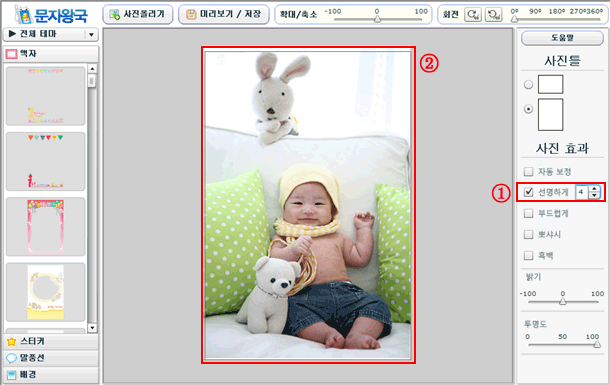Click the rotate clockwise icon
Screen dimensions: 610x385
[473, 14]
